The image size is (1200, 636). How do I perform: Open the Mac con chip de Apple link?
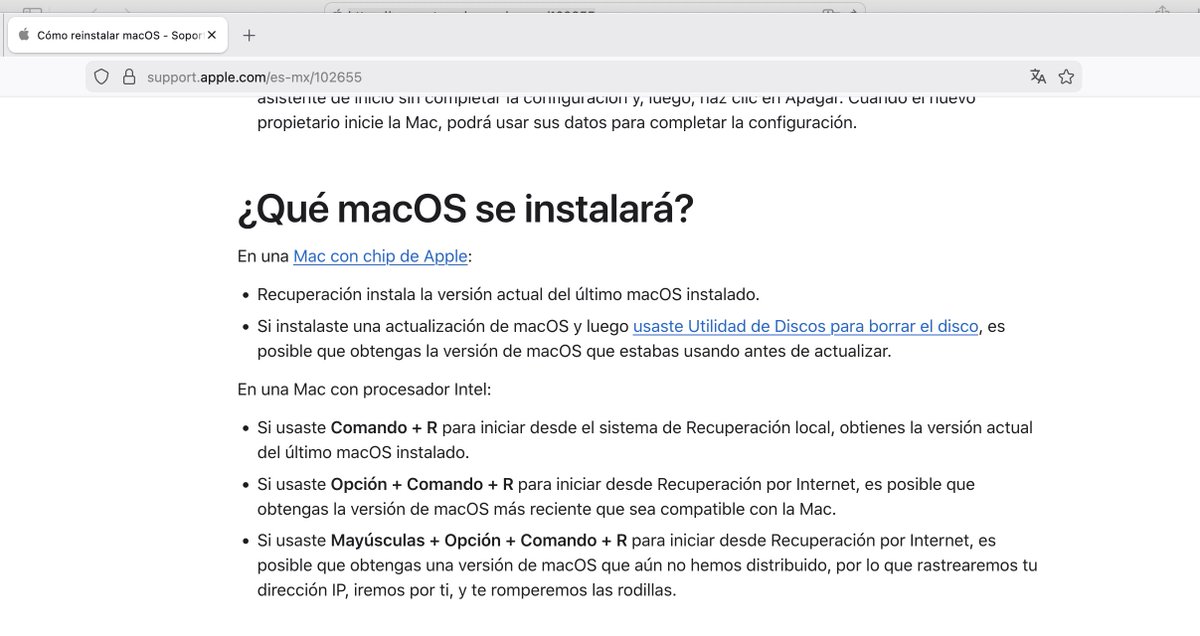point(380,256)
